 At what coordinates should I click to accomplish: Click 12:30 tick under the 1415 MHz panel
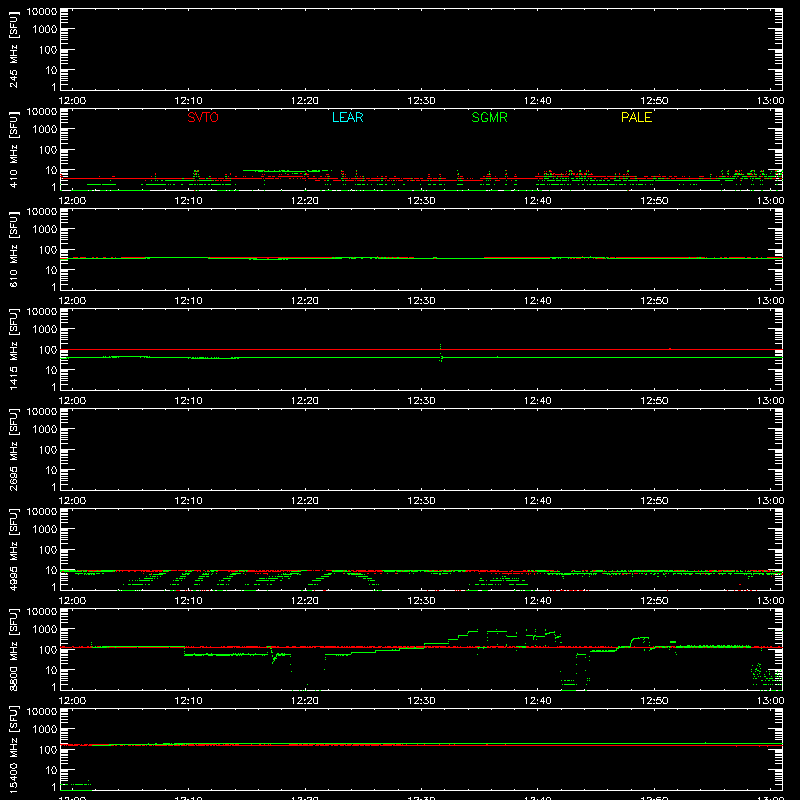click(x=421, y=401)
